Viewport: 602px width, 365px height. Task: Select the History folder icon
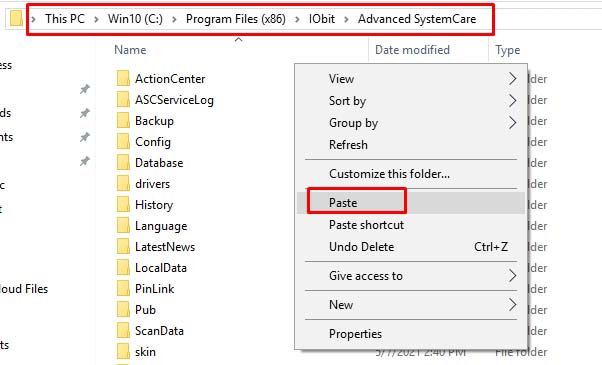point(123,205)
